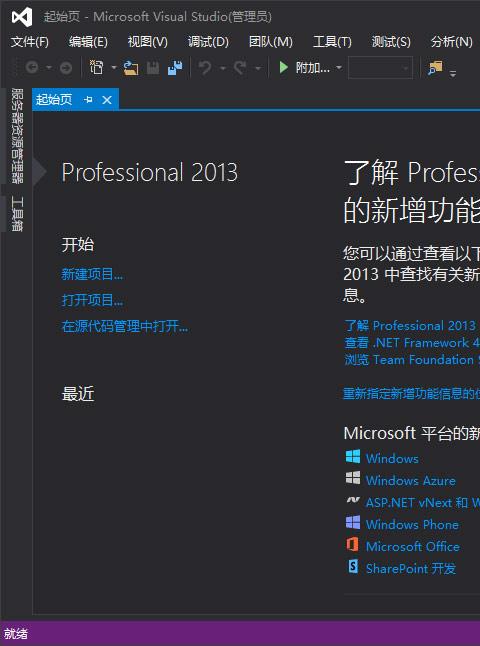The image size is (480, 646).
Task: Open the 工具(T) menu
Action: (332, 42)
